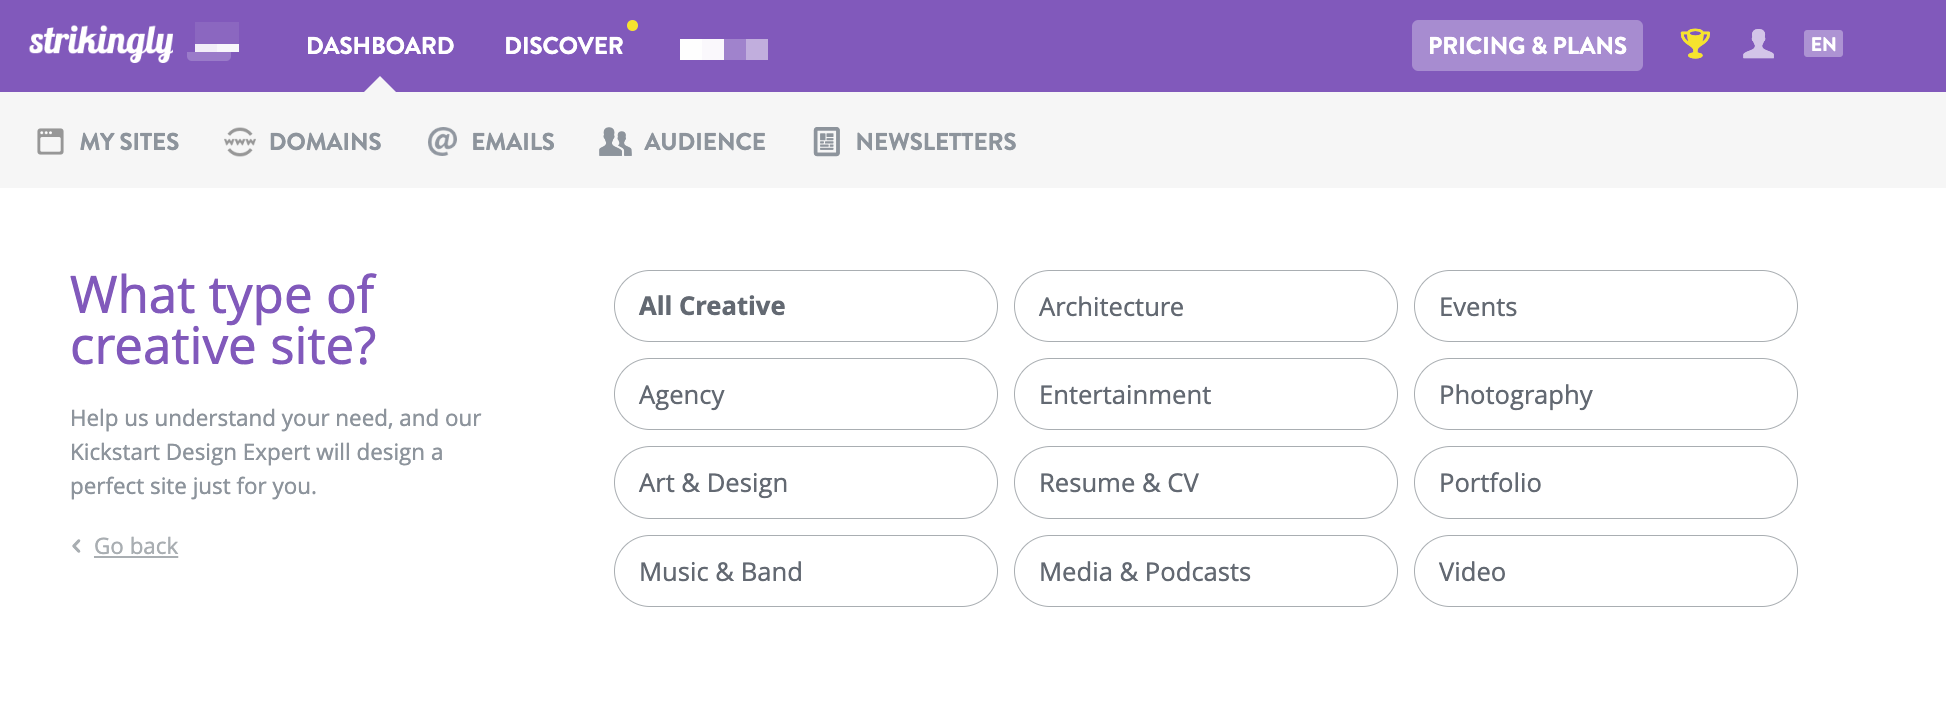
Task: Select the Media & Podcasts option
Action: [x=1205, y=571]
